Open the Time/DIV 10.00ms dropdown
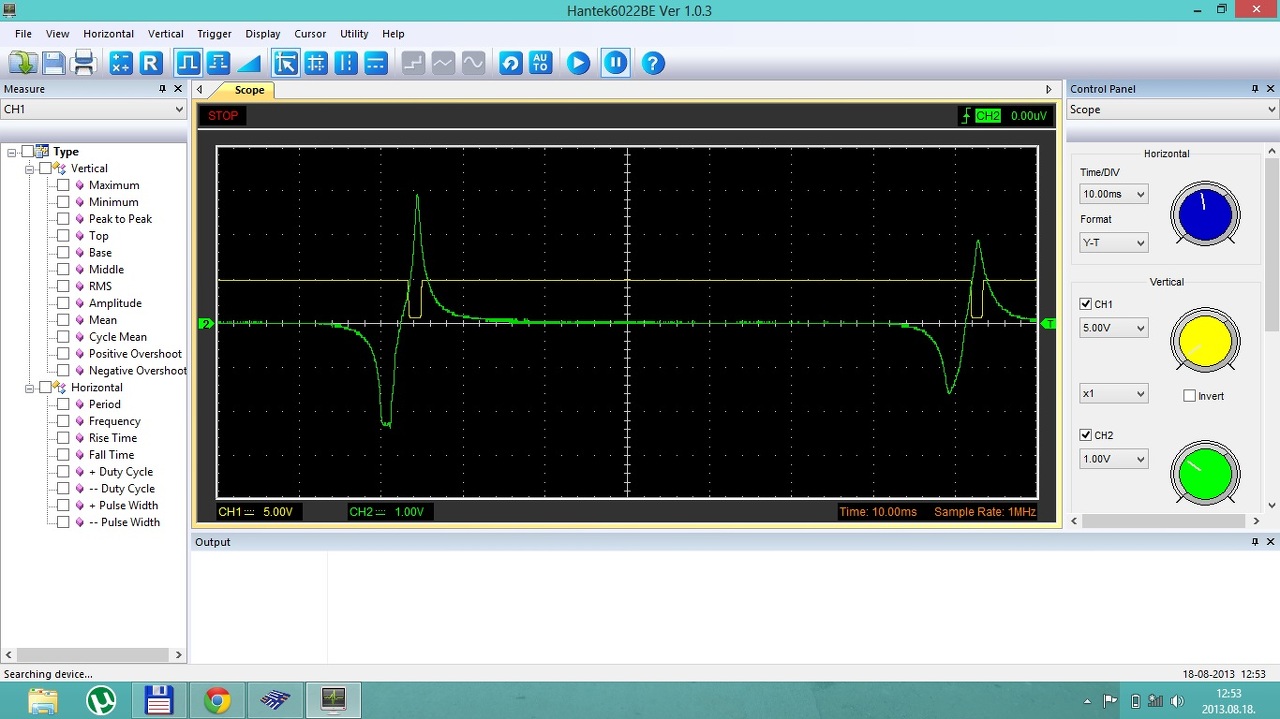 1114,194
